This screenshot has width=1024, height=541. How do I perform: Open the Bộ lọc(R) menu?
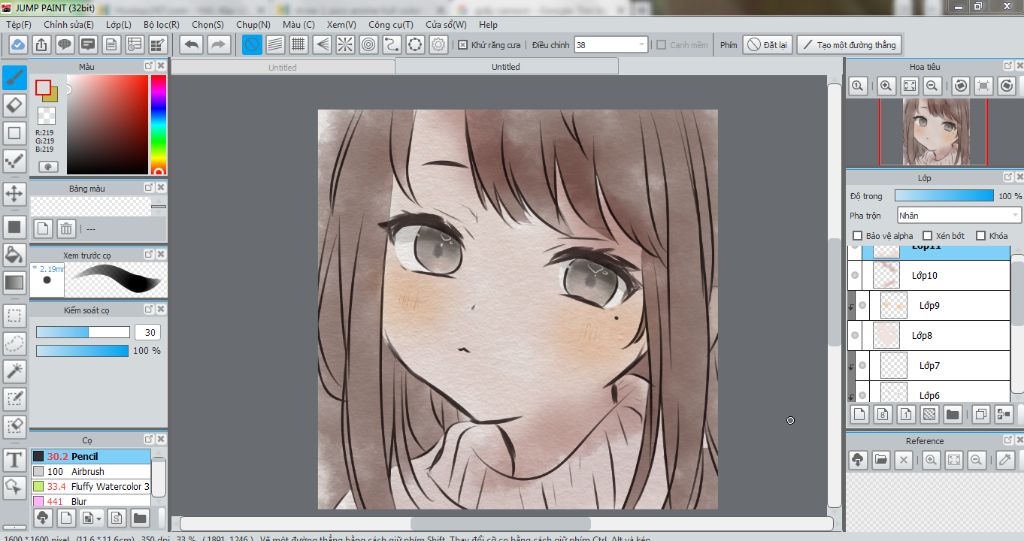pos(161,25)
